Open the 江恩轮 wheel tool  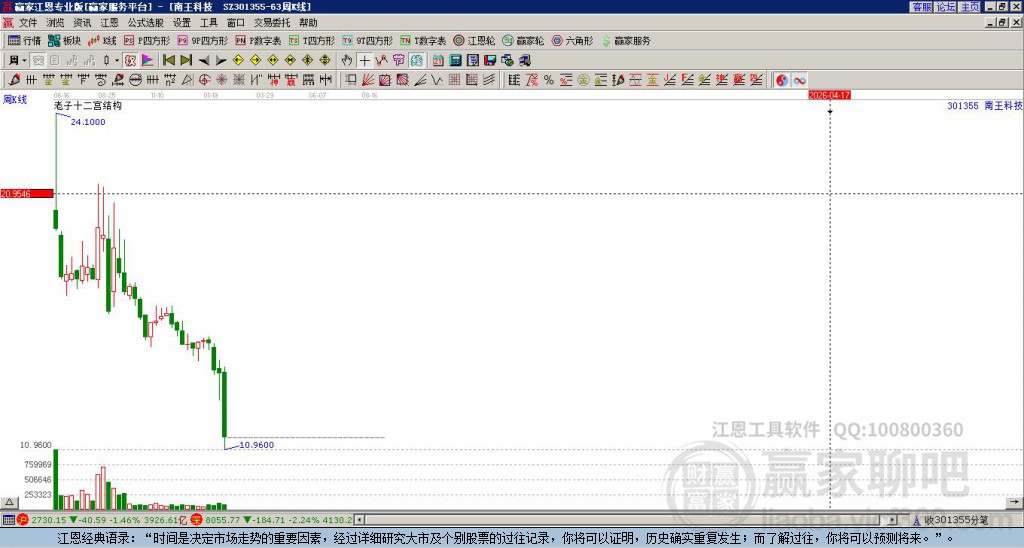click(x=474, y=40)
